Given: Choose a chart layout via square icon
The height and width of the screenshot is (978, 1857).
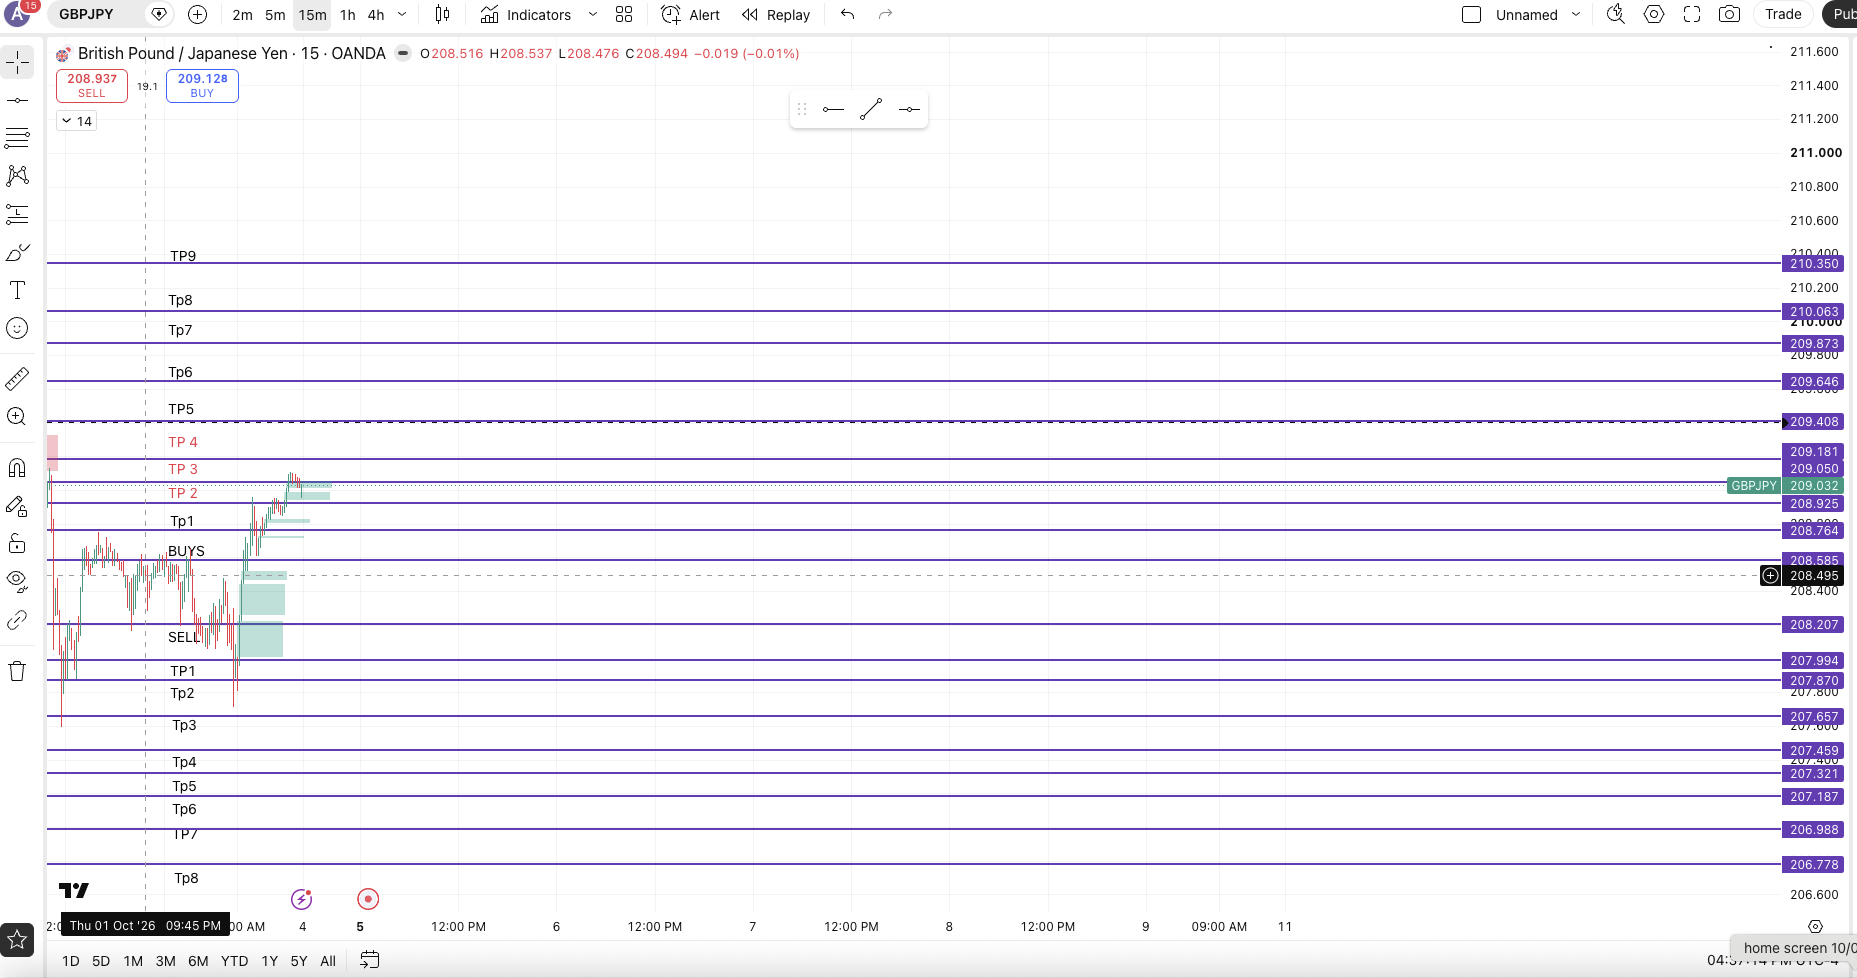Looking at the screenshot, I should tap(1471, 14).
